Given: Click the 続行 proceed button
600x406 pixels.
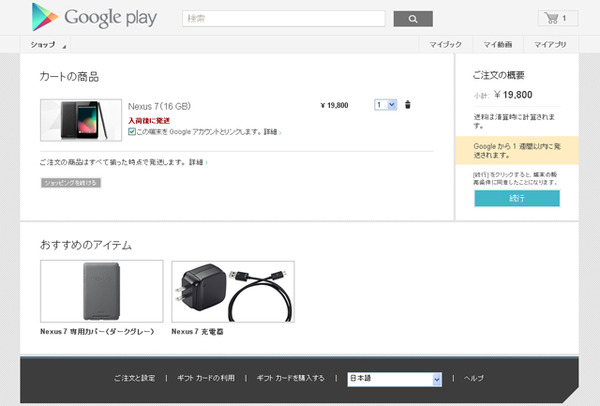Looking at the screenshot, I should pos(517,198).
